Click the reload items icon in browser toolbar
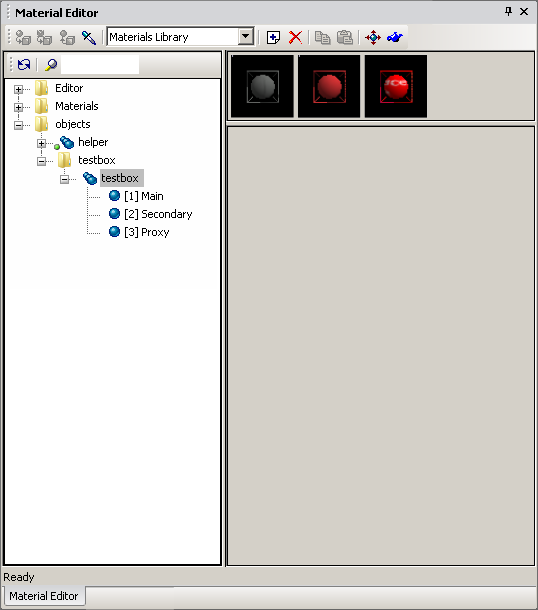Screen dimensions: 538x610 pos(24,65)
